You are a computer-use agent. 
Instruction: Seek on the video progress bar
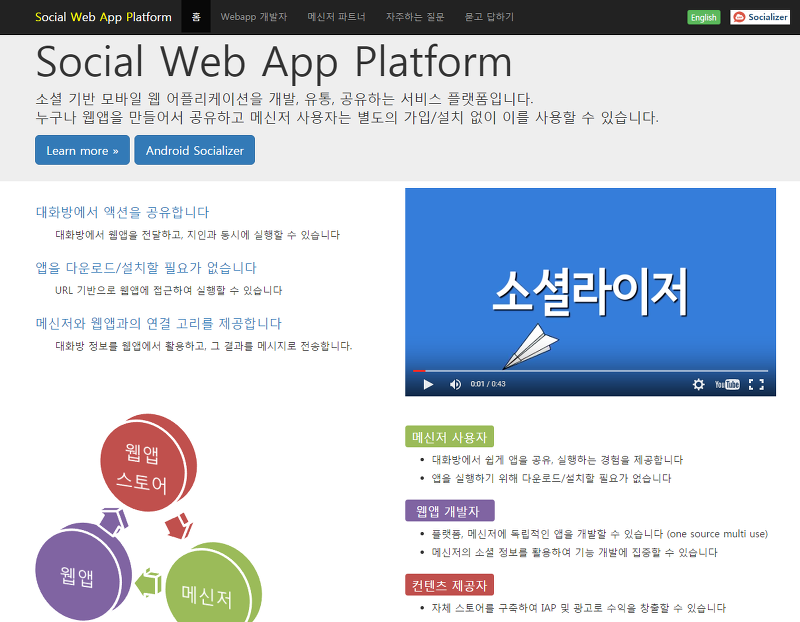(x=590, y=371)
